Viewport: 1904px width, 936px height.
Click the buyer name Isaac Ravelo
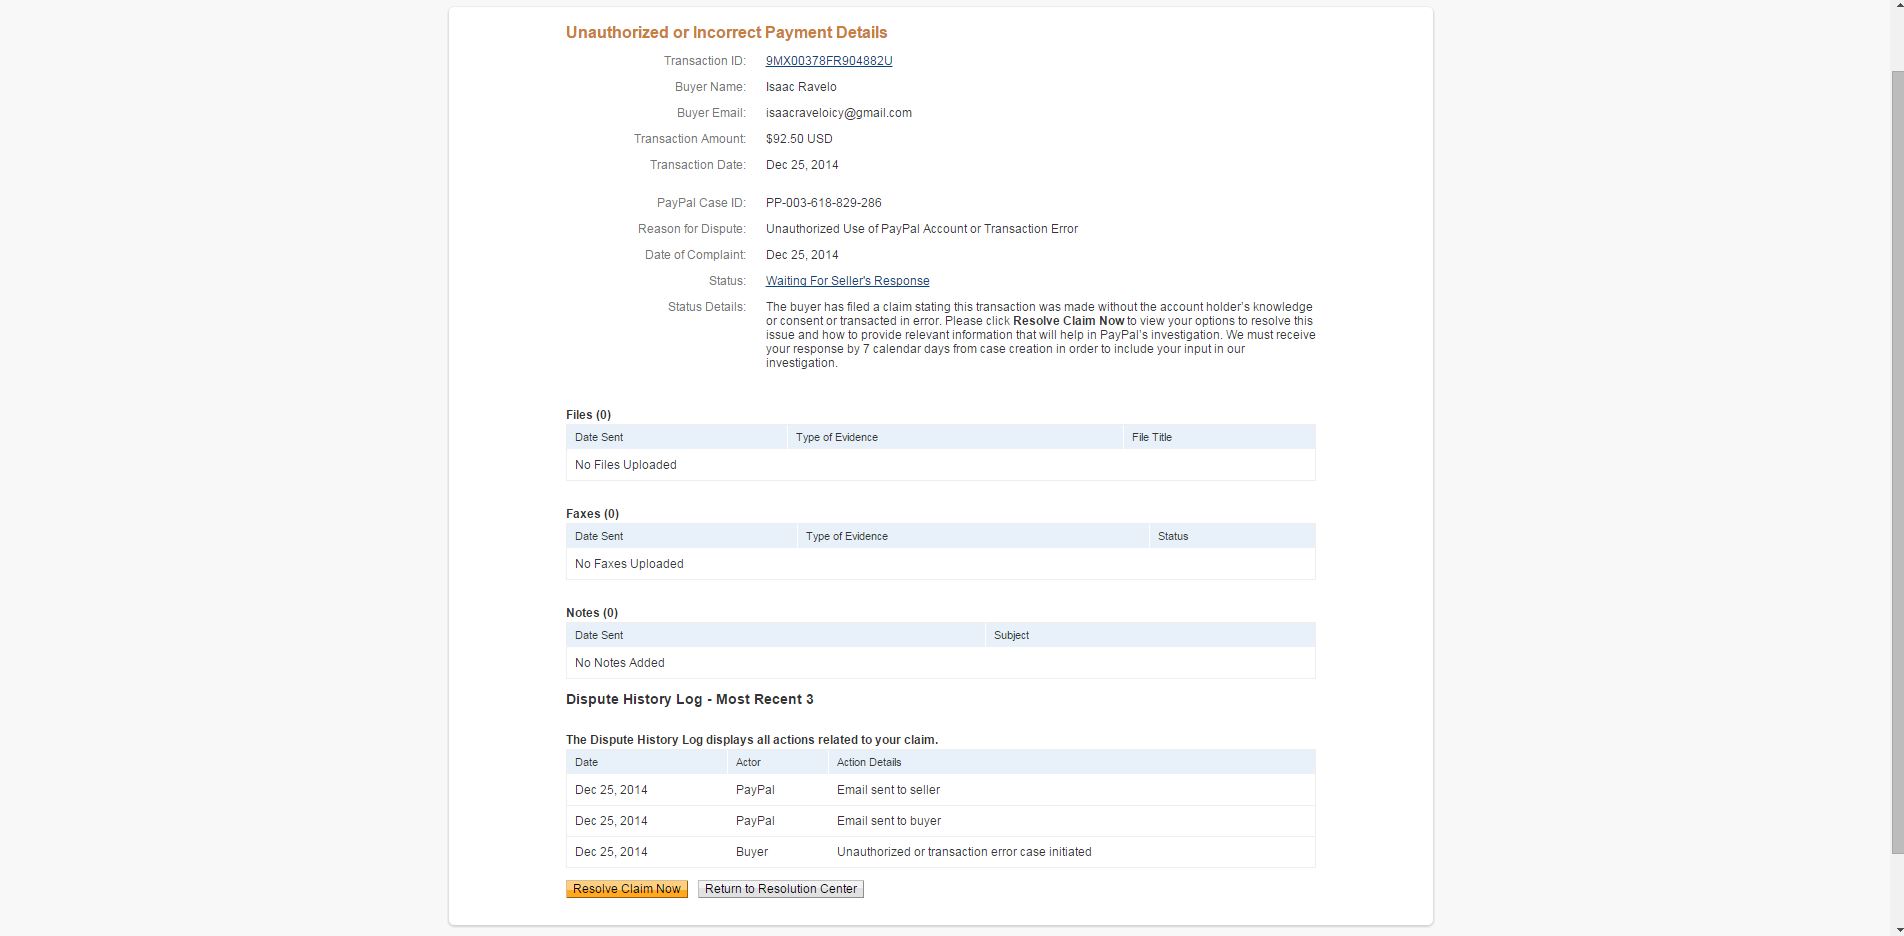(x=801, y=87)
